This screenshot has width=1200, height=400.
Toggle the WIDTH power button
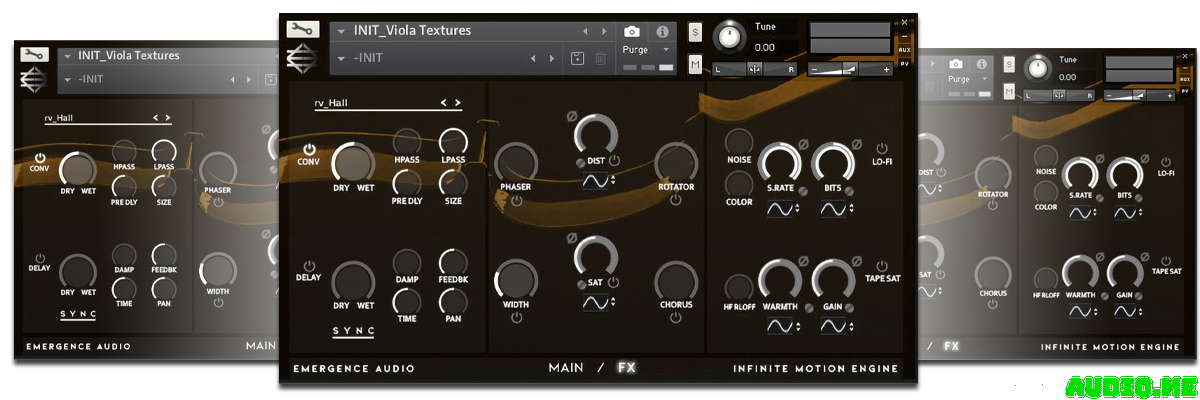(x=516, y=318)
